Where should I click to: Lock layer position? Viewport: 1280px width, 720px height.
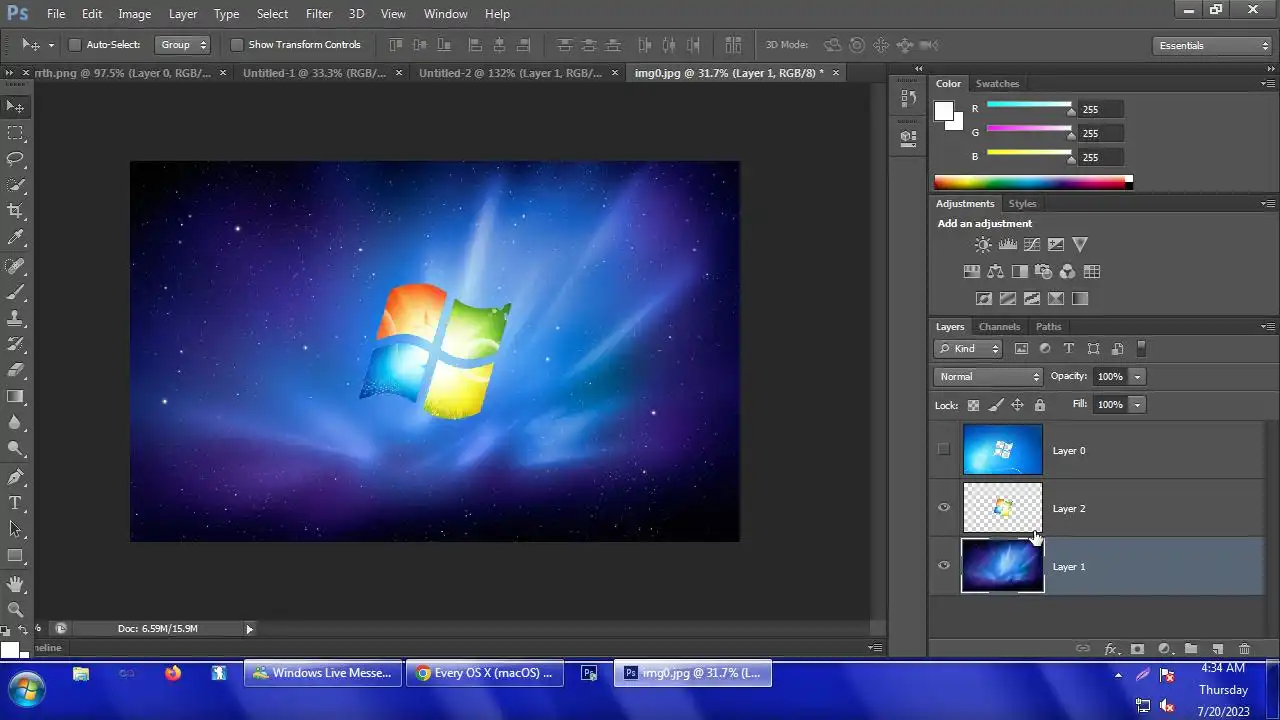pyautogui.click(x=1018, y=405)
